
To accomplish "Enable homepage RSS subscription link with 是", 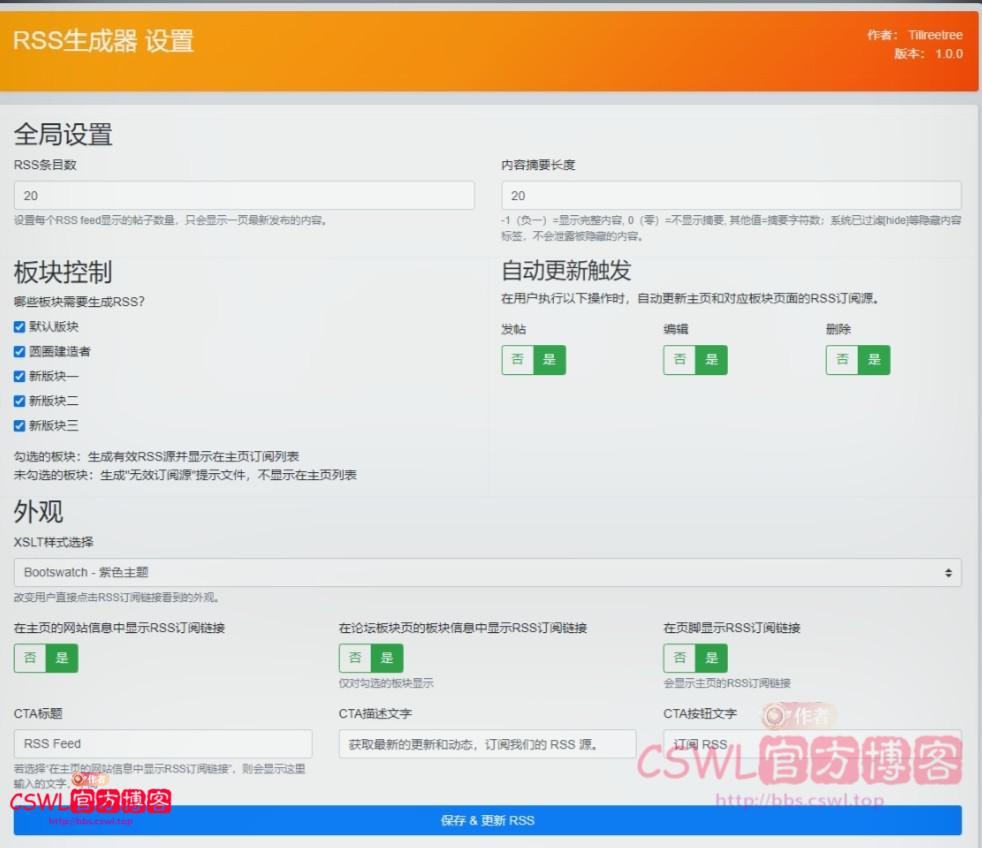I will 60,658.
